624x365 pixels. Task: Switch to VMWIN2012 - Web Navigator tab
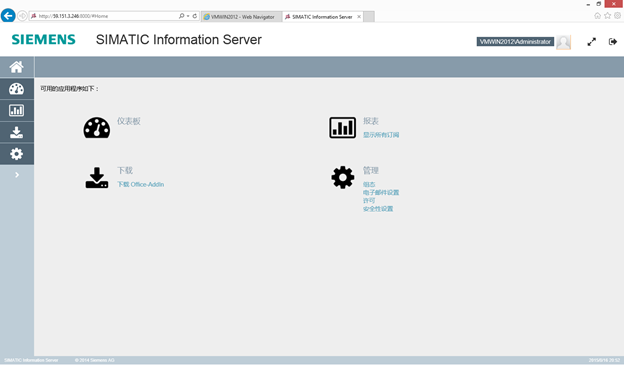click(241, 17)
